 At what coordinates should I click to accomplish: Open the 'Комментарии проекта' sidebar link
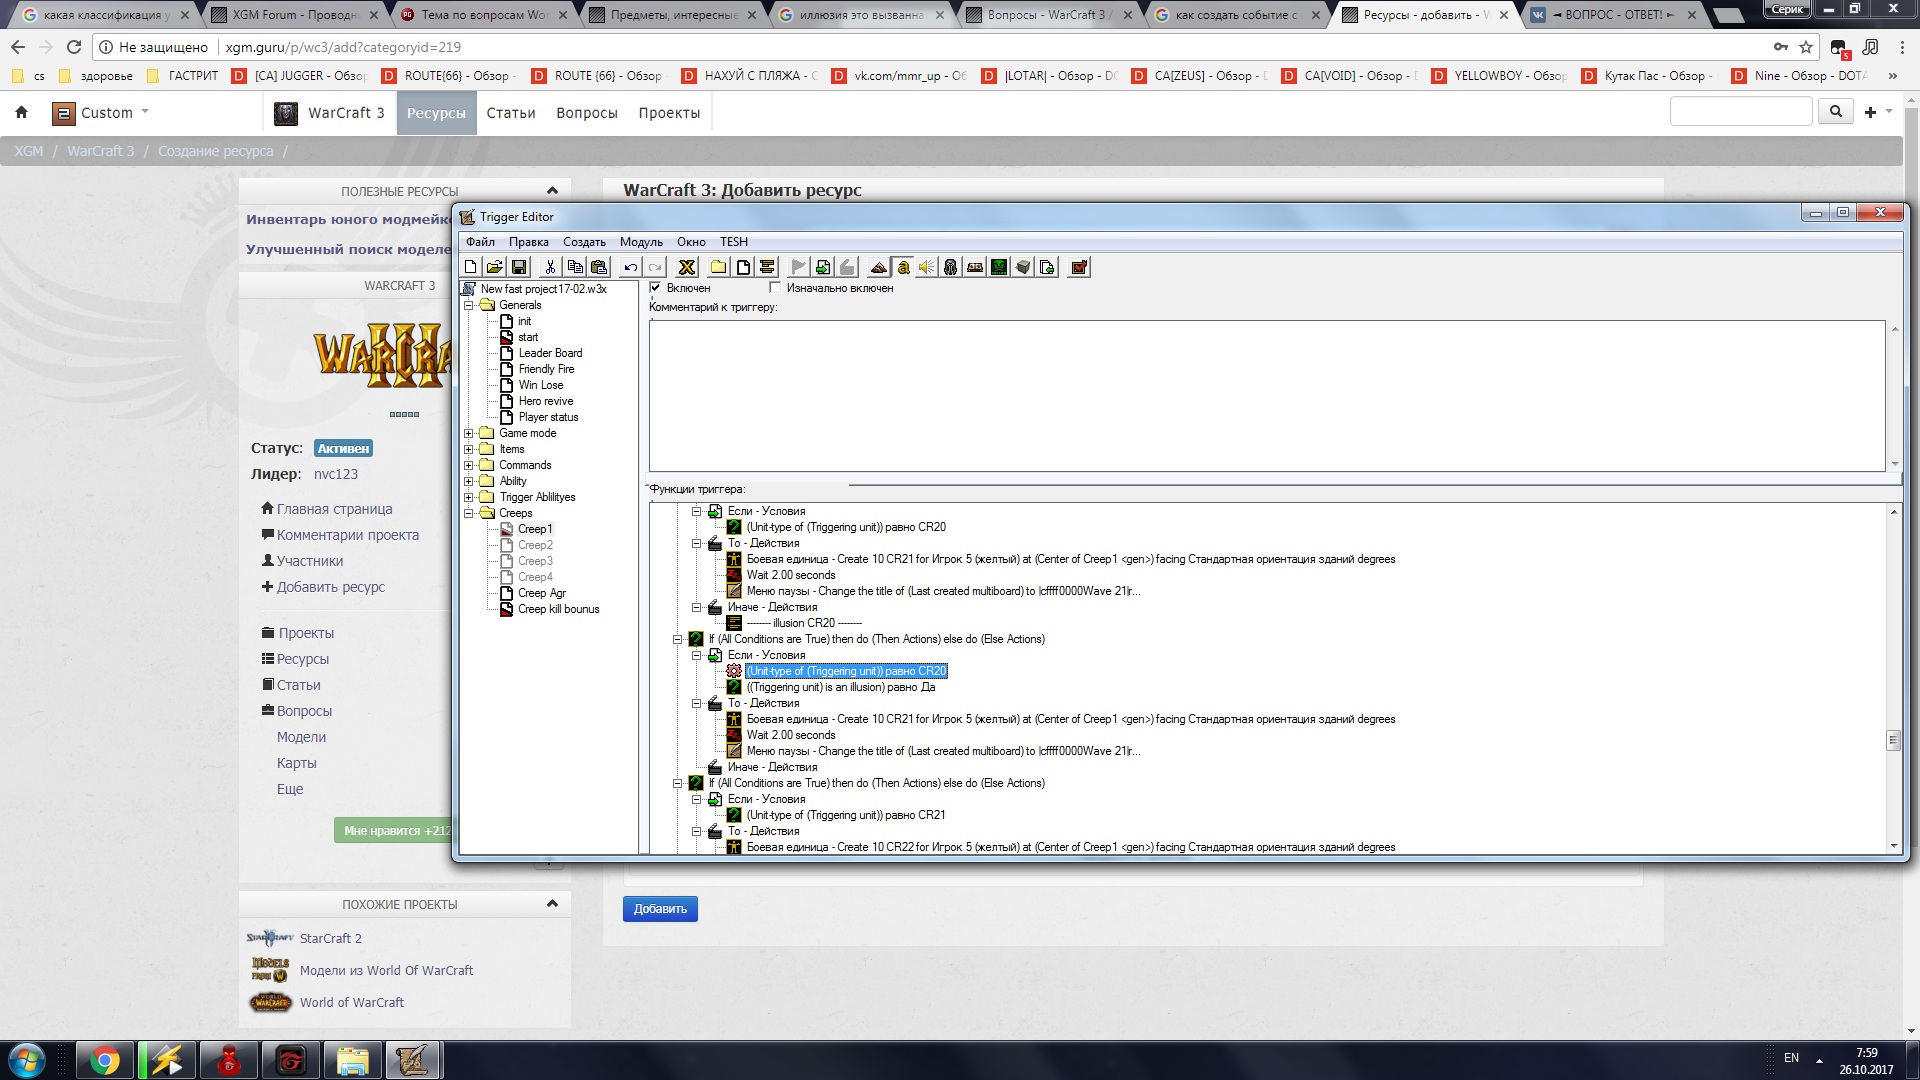point(347,535)
